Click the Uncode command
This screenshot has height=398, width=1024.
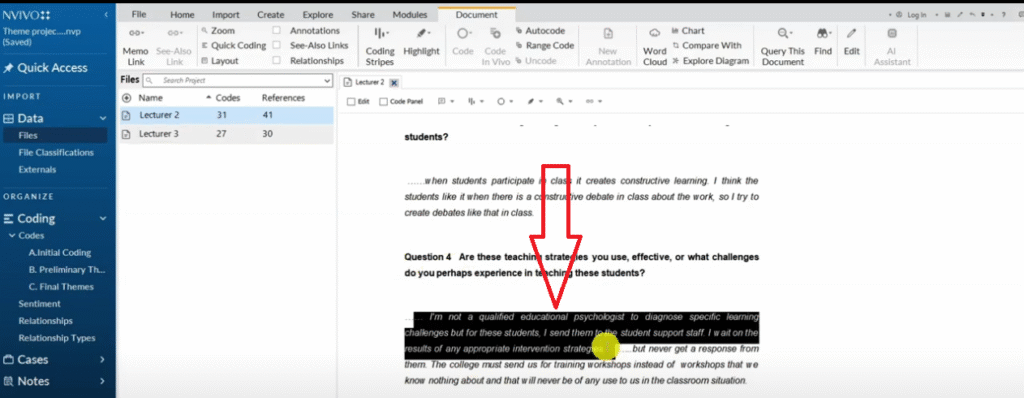pos(536,61)
